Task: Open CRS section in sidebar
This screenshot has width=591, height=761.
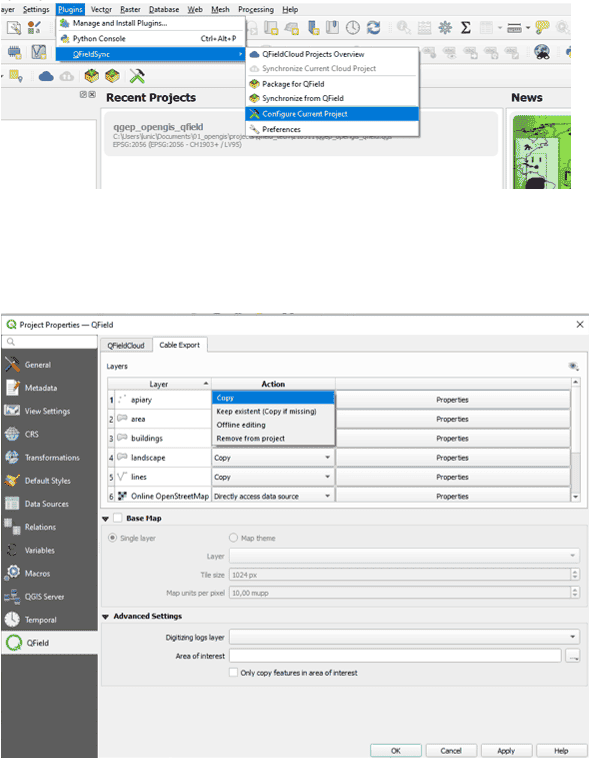Action: 49,434
